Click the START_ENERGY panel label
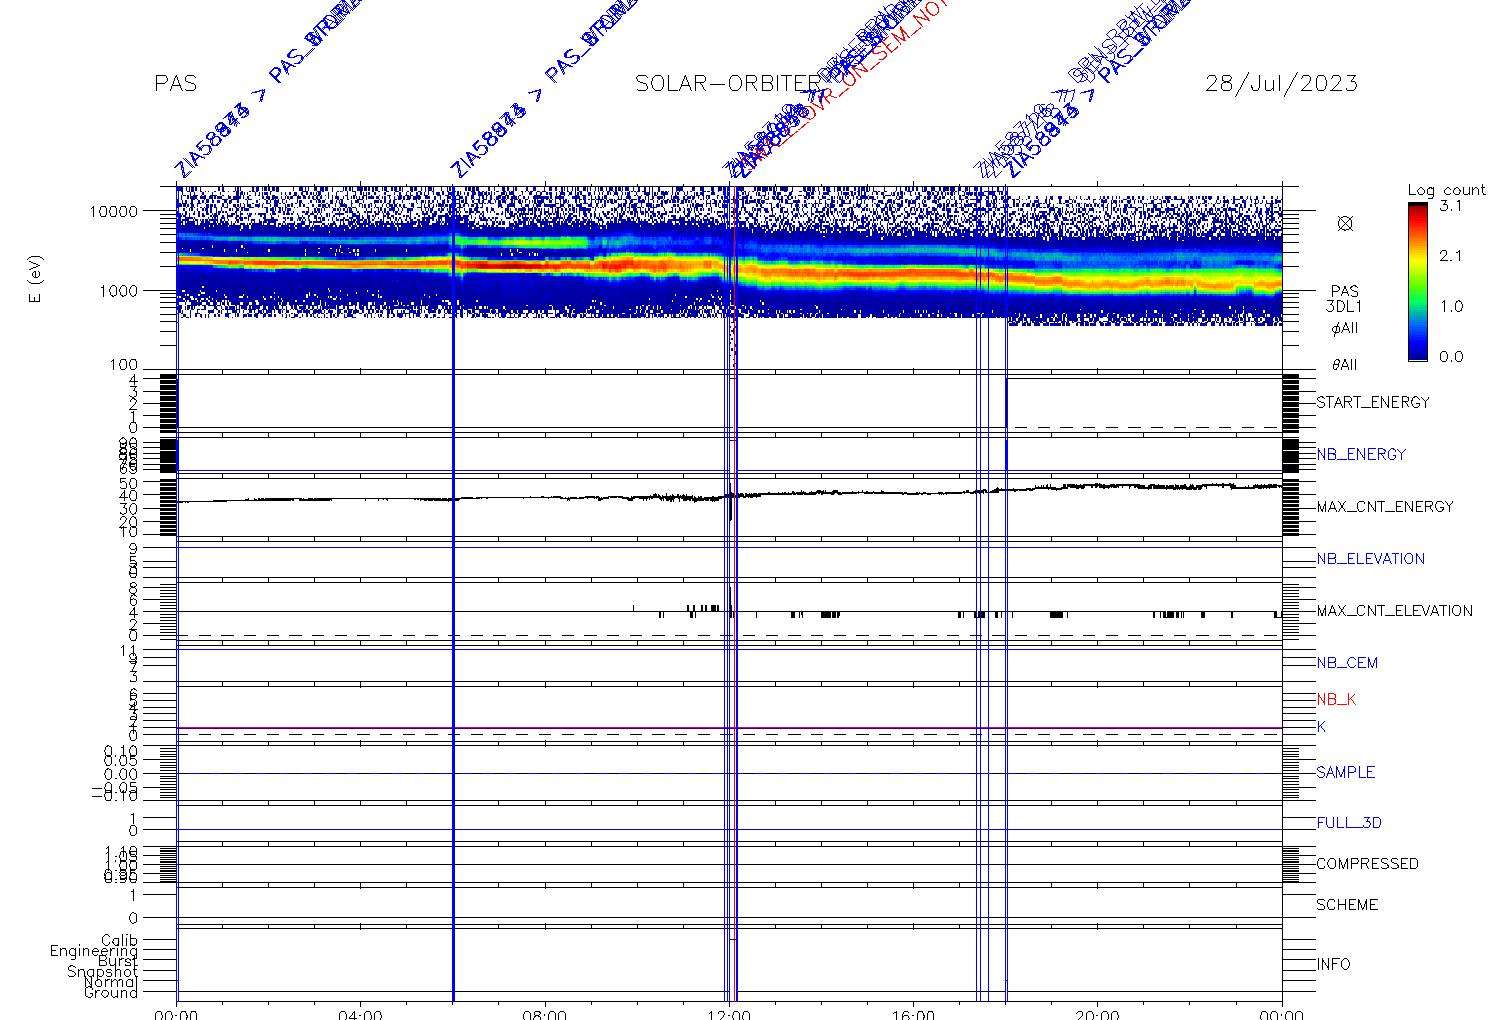The image size is (1512, 1020). [x=1373, y=403]
